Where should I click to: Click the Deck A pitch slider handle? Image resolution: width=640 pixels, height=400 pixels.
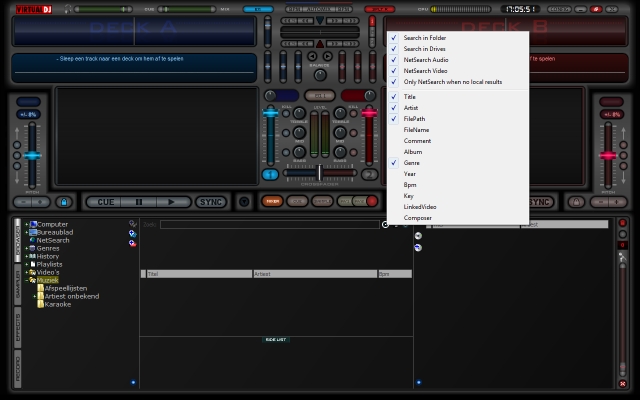coord(32,156)
